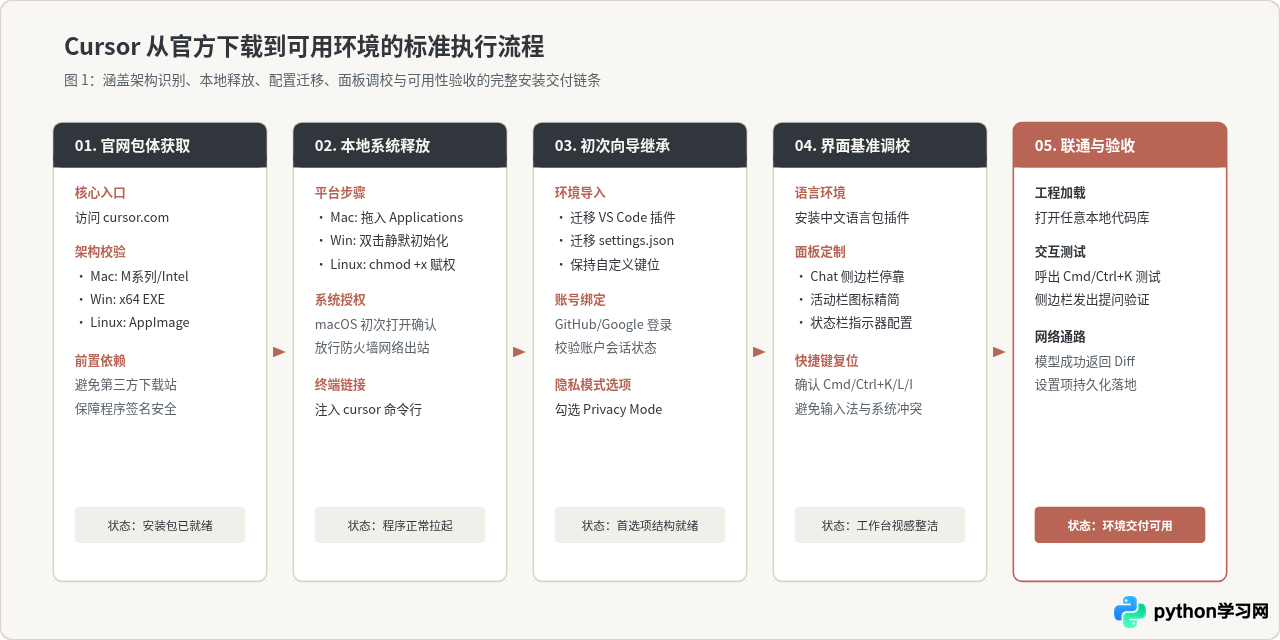This screenshot has height=640, width=1280.
Task: Select the '01. 官网包体获取' card header
Action: [x=160, y=145]
